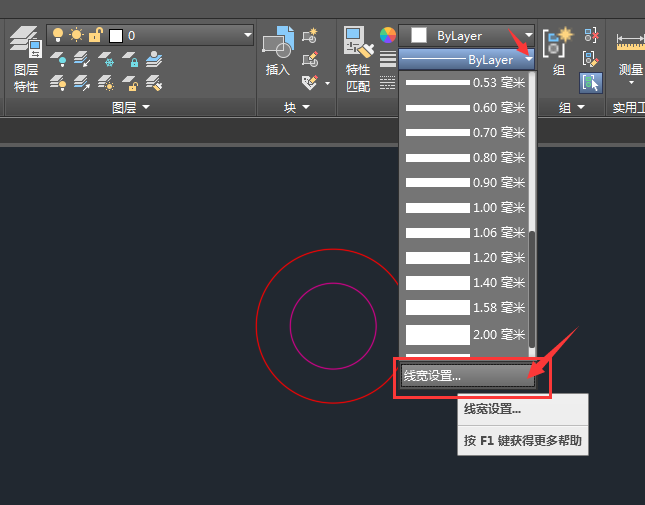The width and height of the screenshot is (645, 505).
Task: Click the 特性匹配 match properties icon
Action: pyautogui.click(x=358, y=59)
